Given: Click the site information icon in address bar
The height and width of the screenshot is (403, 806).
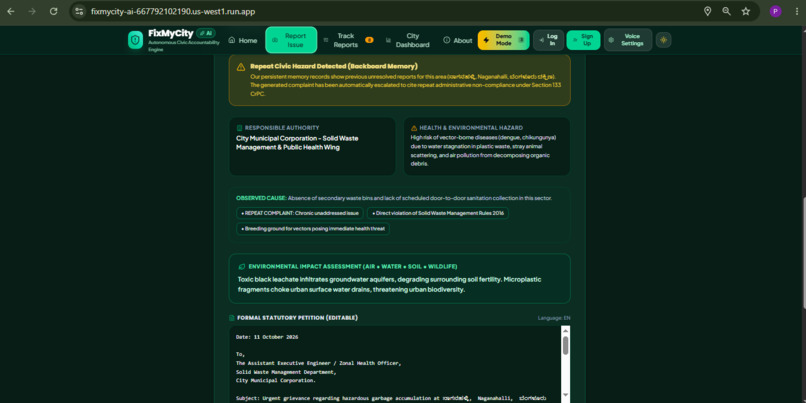Looking at the screenshot, I should pyautogui.click(x=78, y=11).
